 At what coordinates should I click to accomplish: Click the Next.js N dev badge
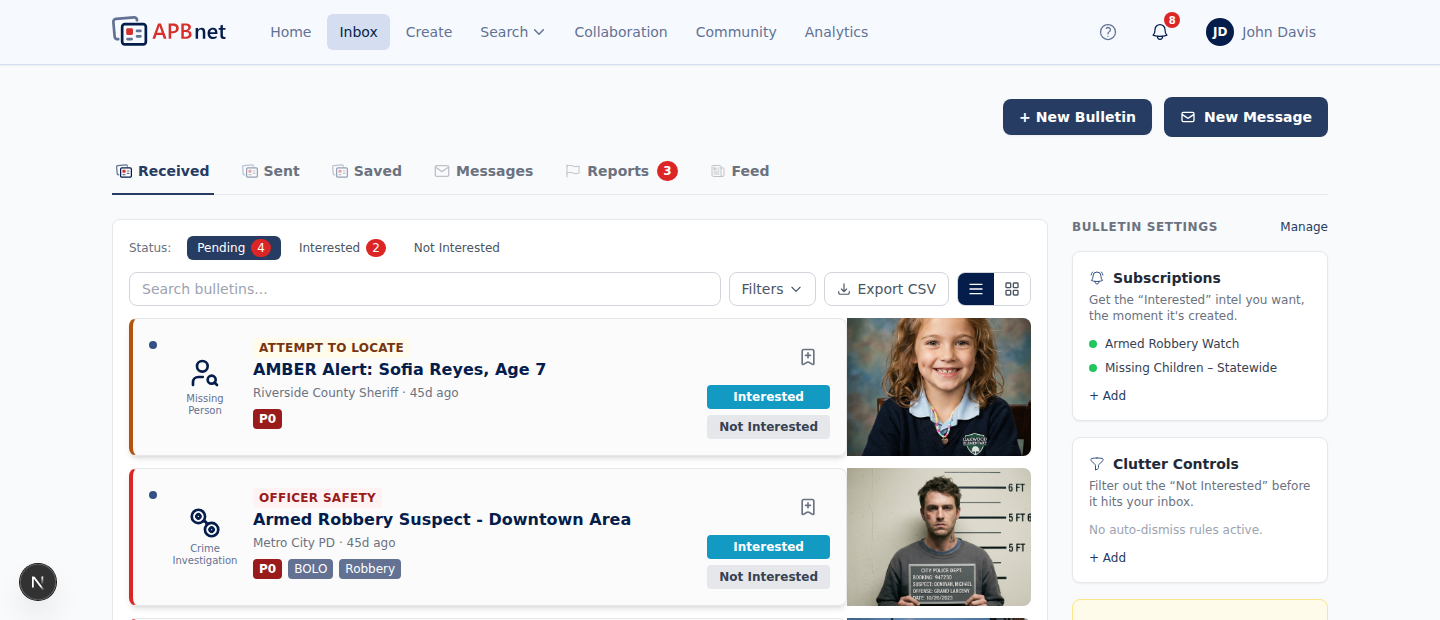click(38, 582)
